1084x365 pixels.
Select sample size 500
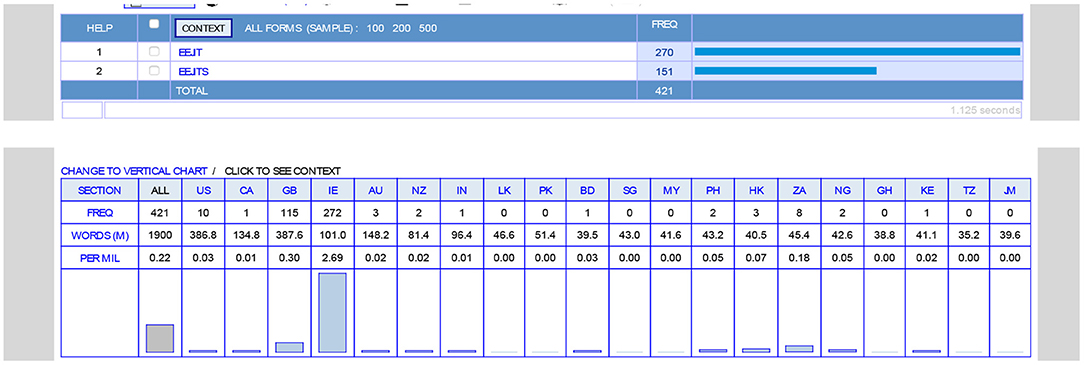coord(427,29)
